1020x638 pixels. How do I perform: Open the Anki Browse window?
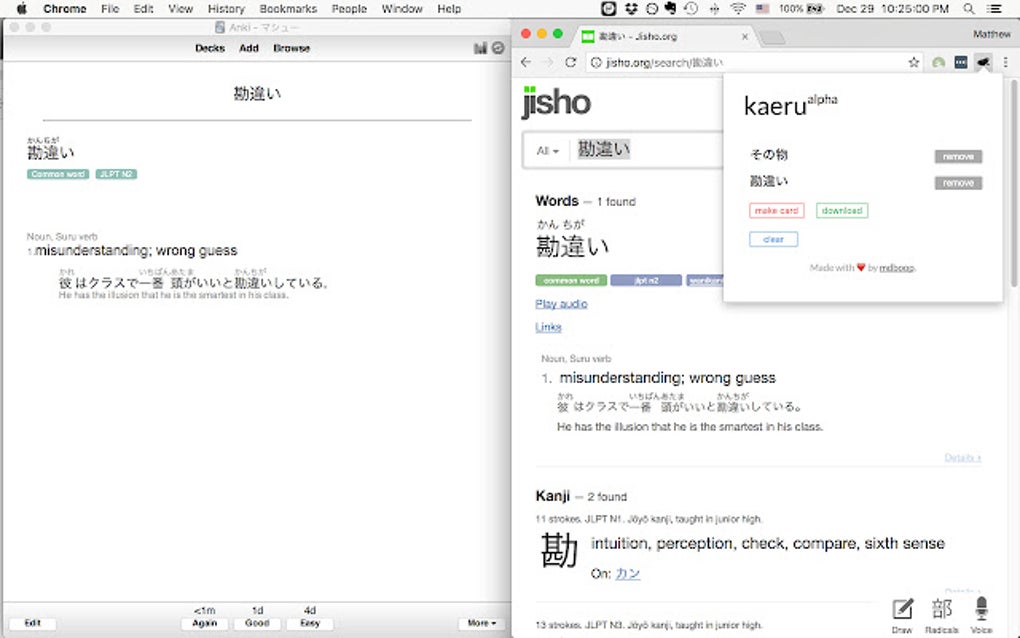pyautogui.click(x=291, y=47)
